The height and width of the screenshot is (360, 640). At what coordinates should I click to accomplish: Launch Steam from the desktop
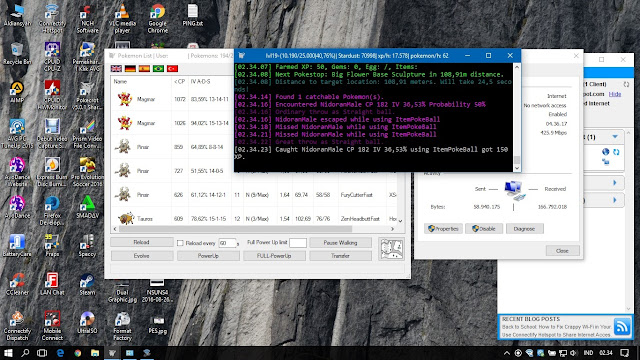(87, 284)
